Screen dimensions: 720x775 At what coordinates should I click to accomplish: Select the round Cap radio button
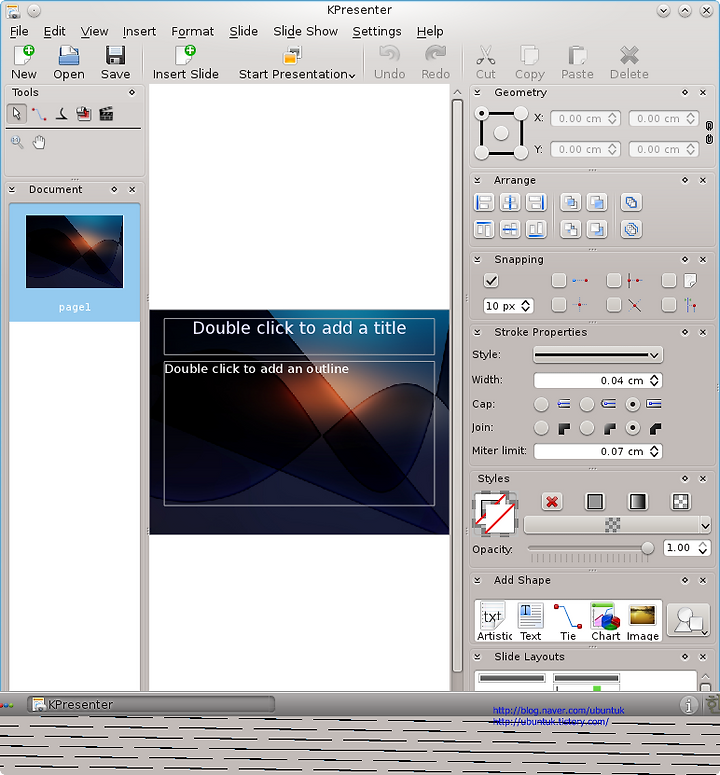(587, 404)
